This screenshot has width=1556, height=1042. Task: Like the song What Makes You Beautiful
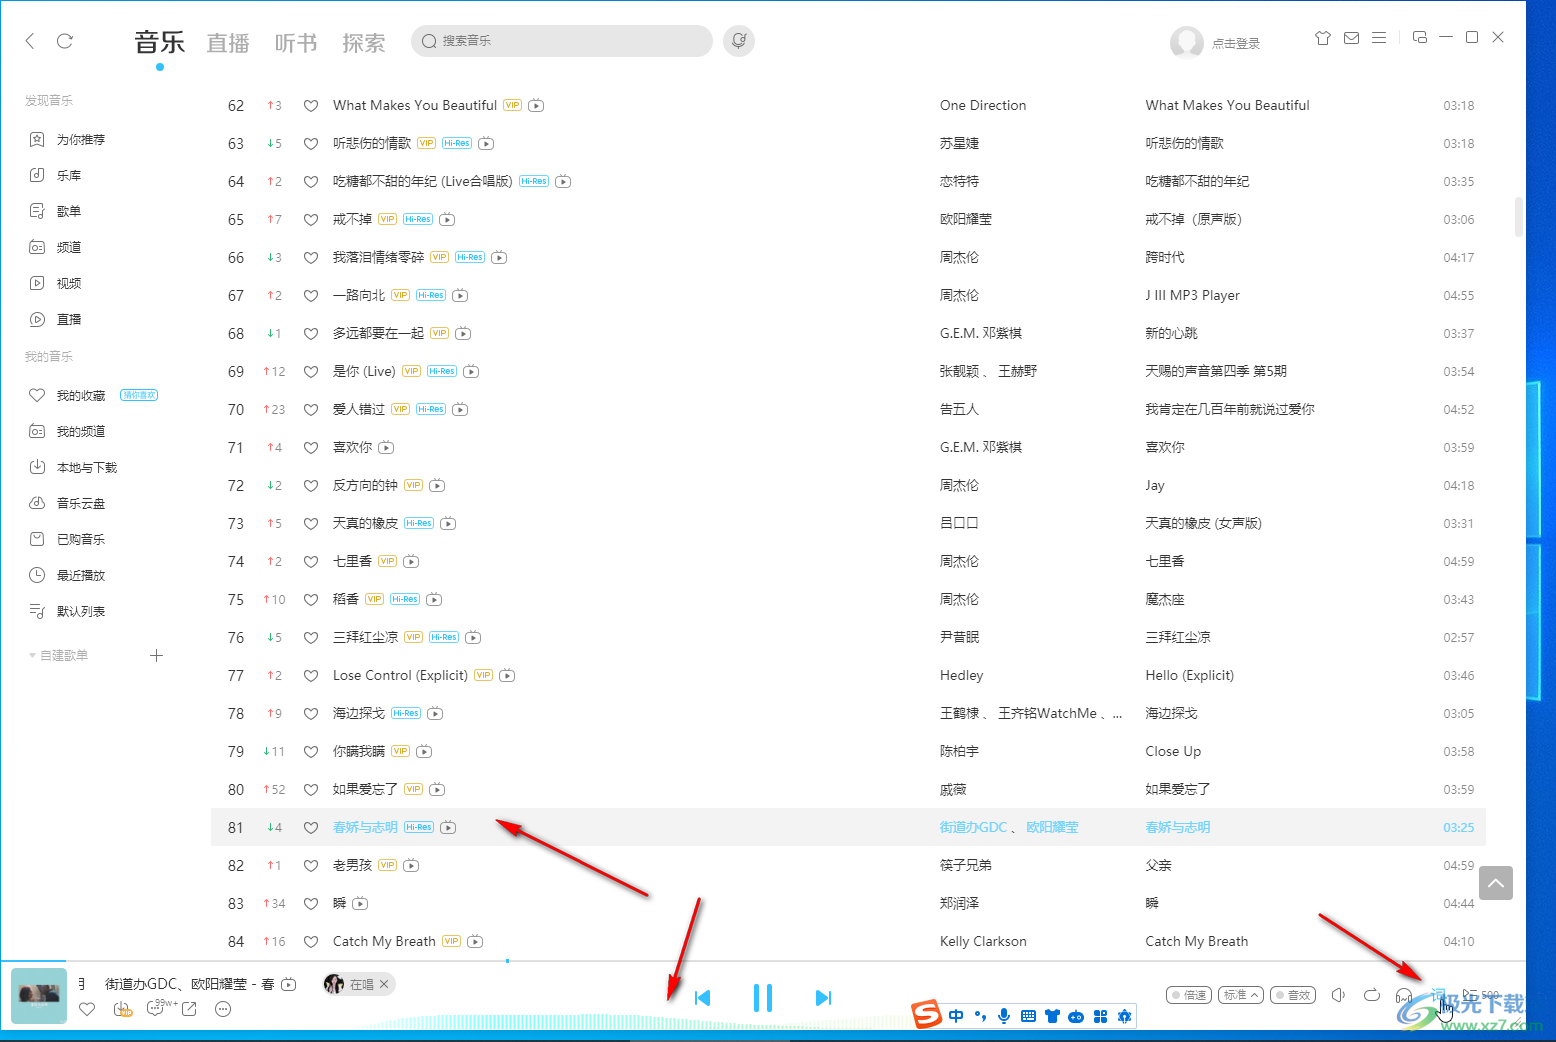coord(311,105)
